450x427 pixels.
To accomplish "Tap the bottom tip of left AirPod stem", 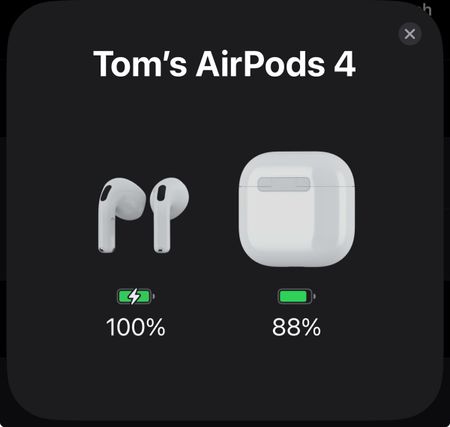I will coord(107,249).
